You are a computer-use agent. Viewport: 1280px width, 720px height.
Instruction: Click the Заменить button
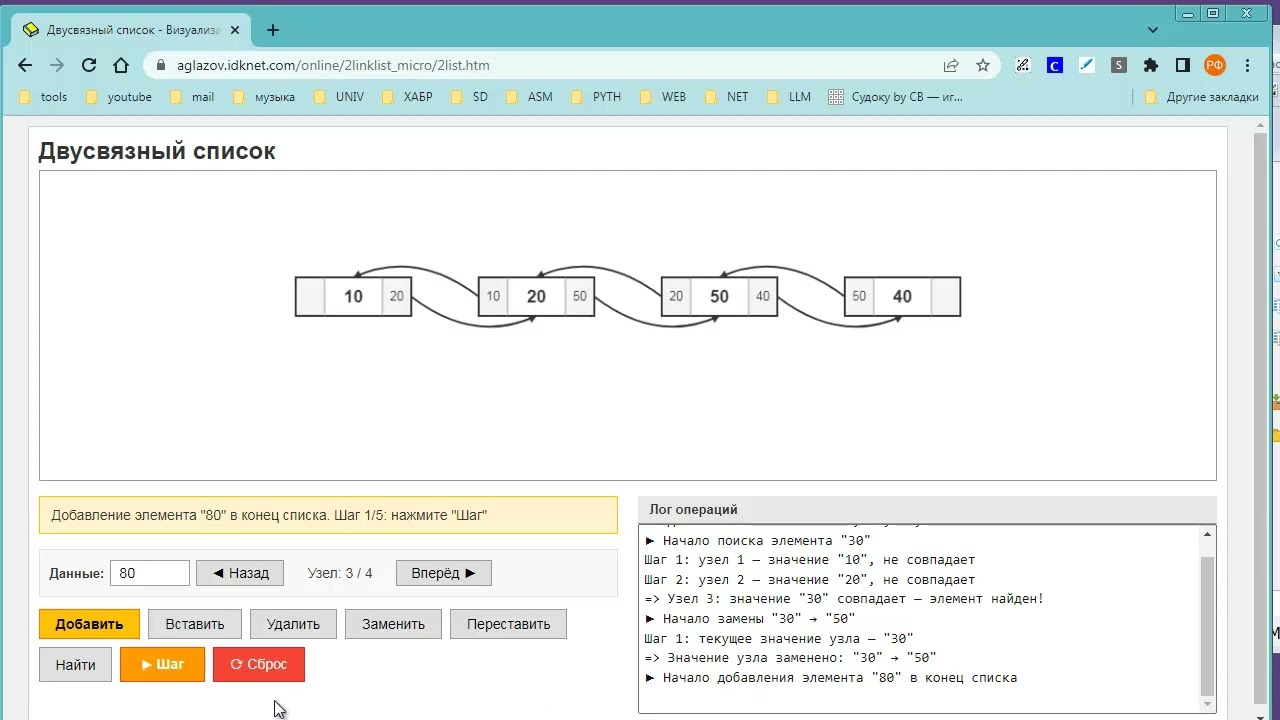393,624
